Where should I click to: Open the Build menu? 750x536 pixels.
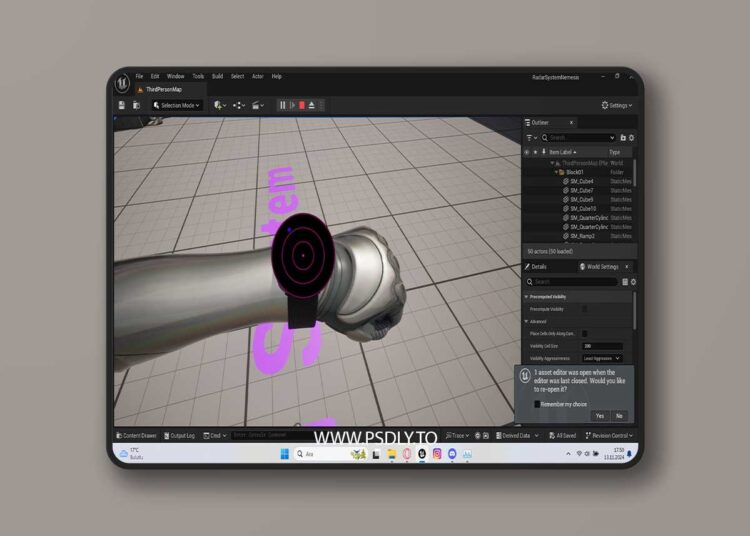click(x=217, y=76)
